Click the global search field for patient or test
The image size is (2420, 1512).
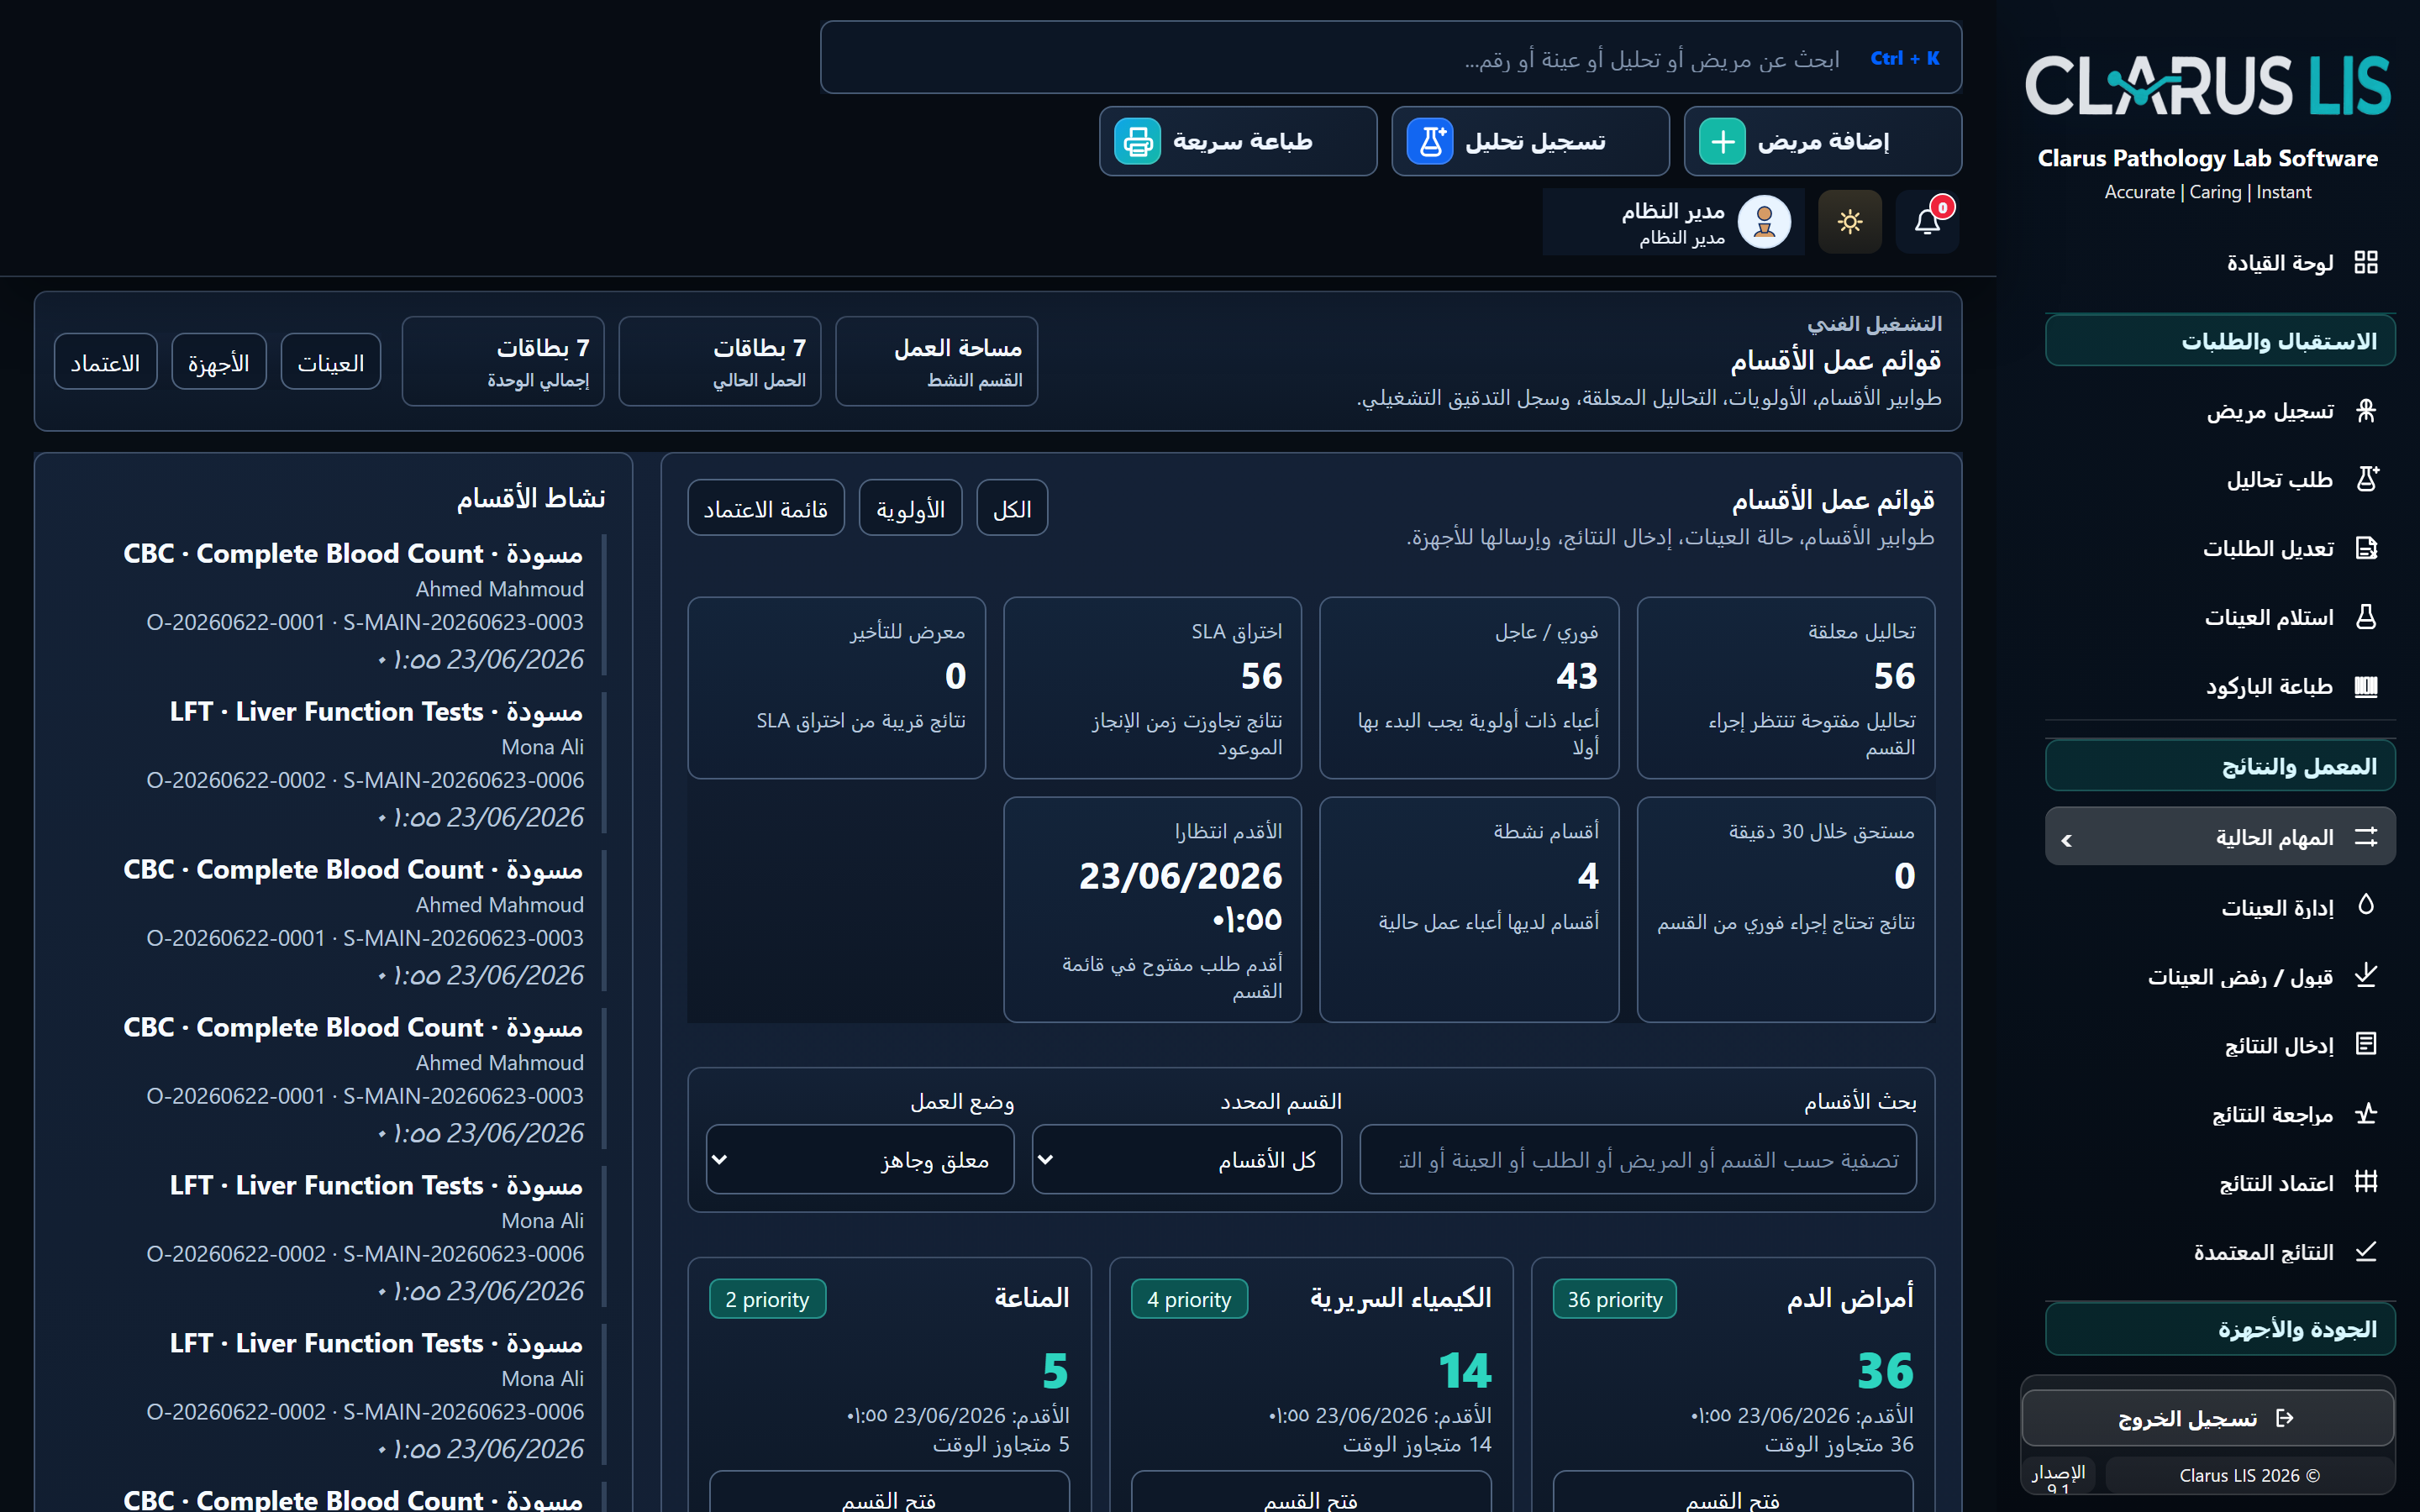1391,58
